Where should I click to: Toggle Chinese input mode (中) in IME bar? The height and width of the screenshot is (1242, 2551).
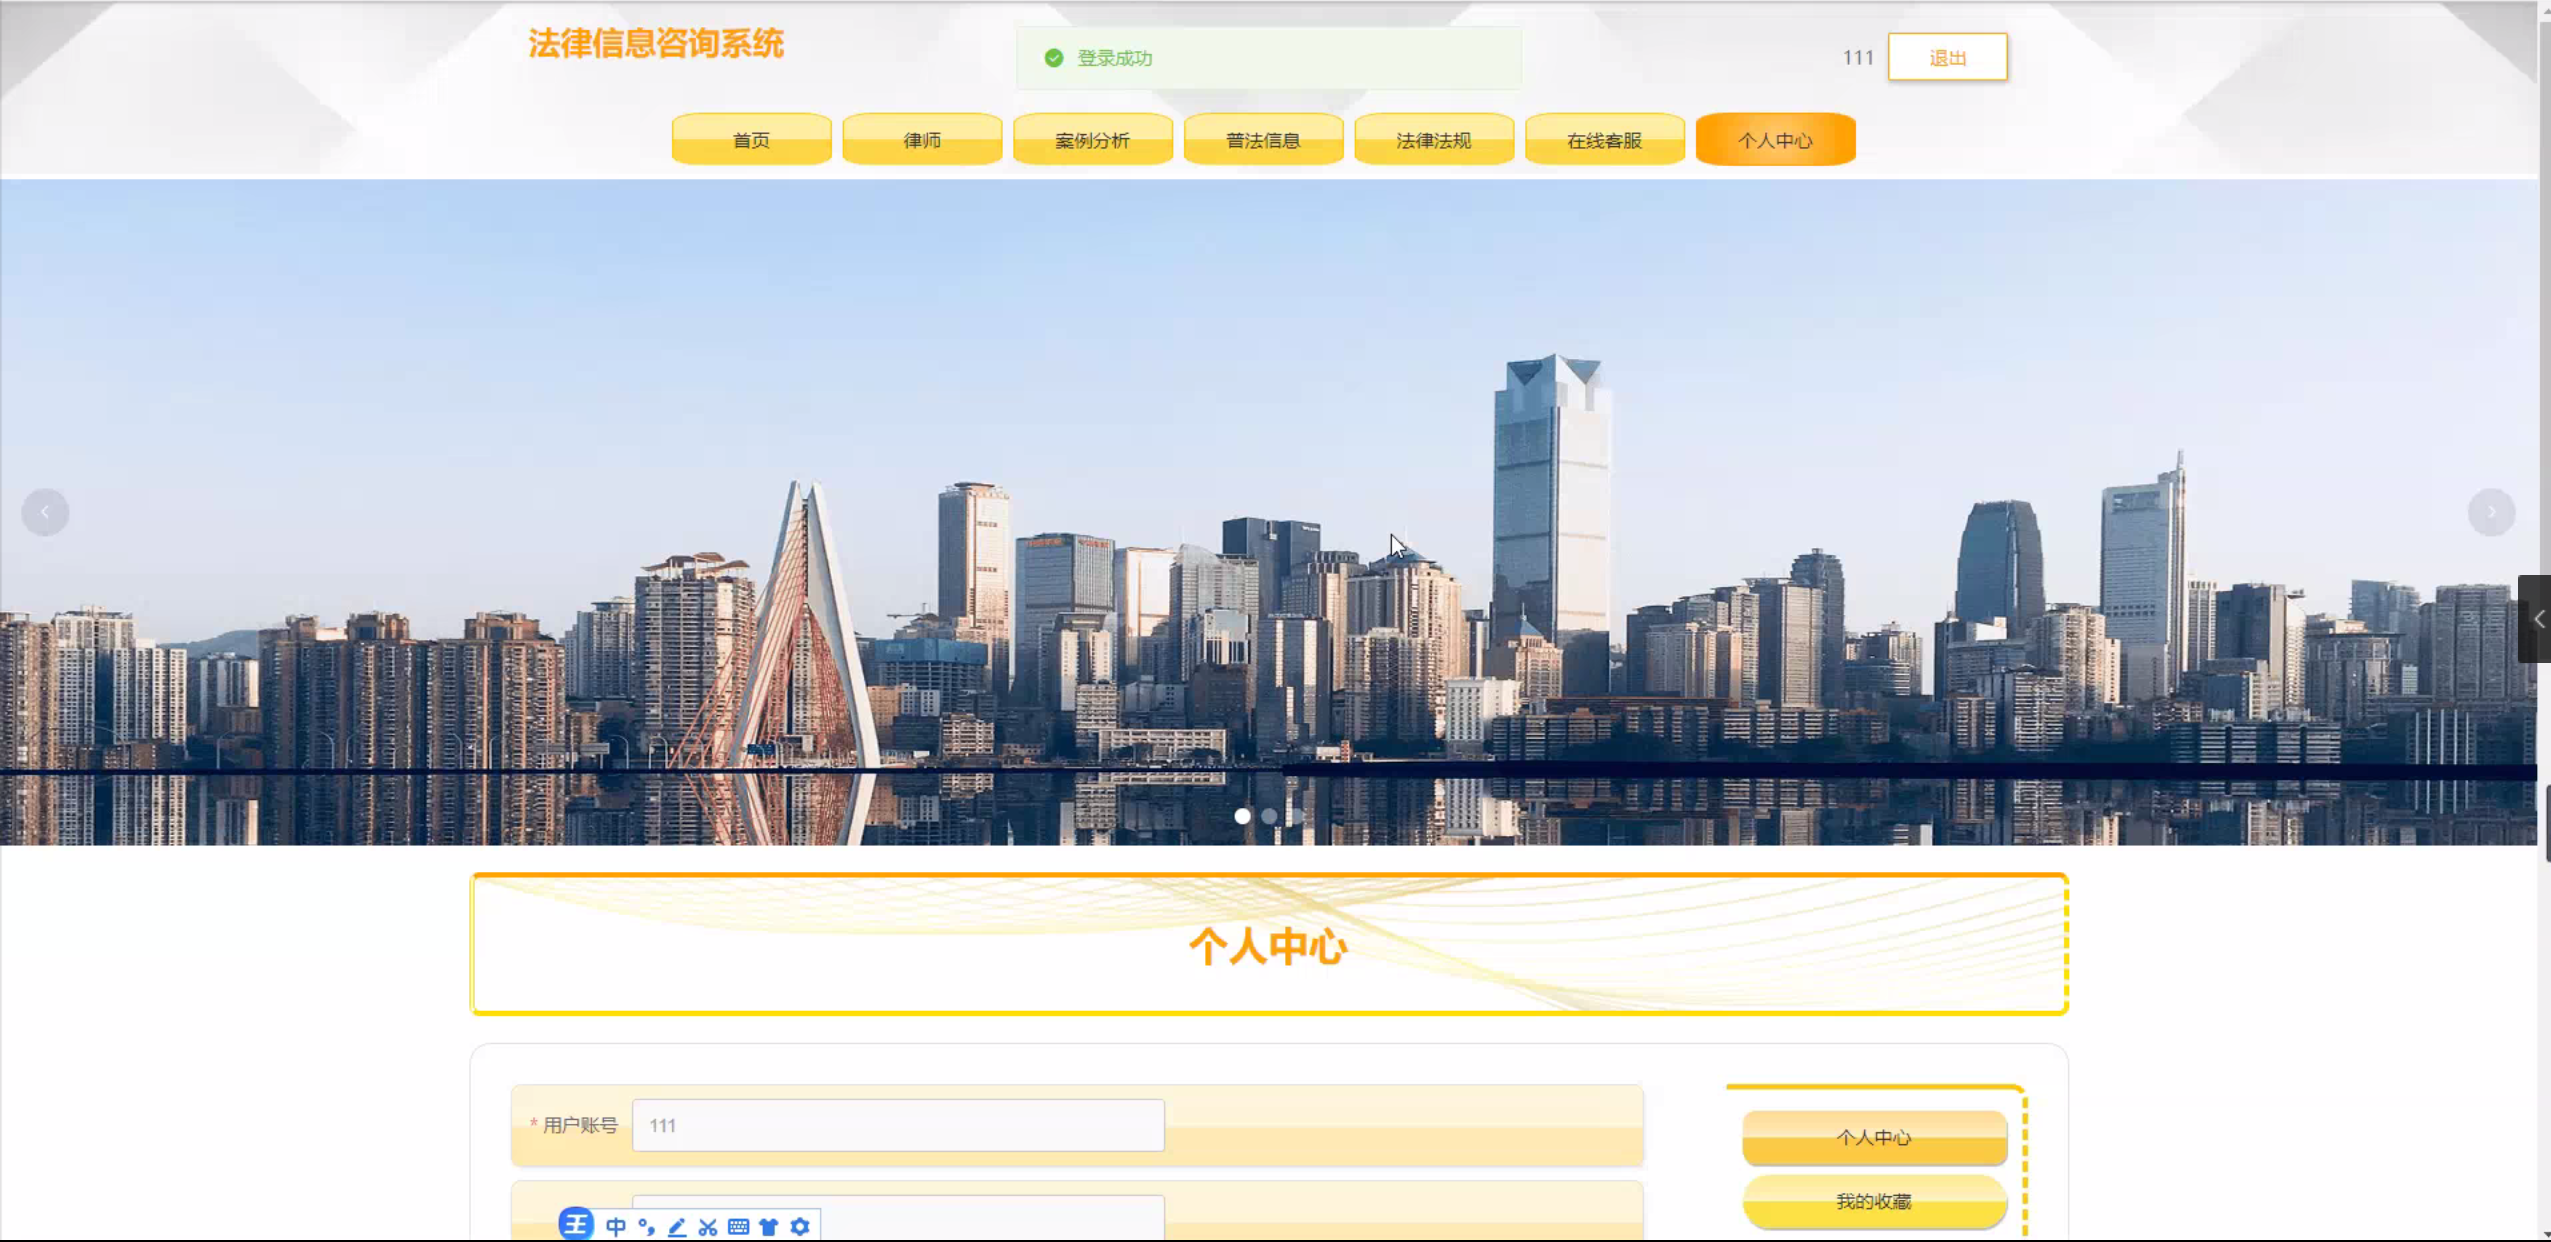click(616, 1227)
